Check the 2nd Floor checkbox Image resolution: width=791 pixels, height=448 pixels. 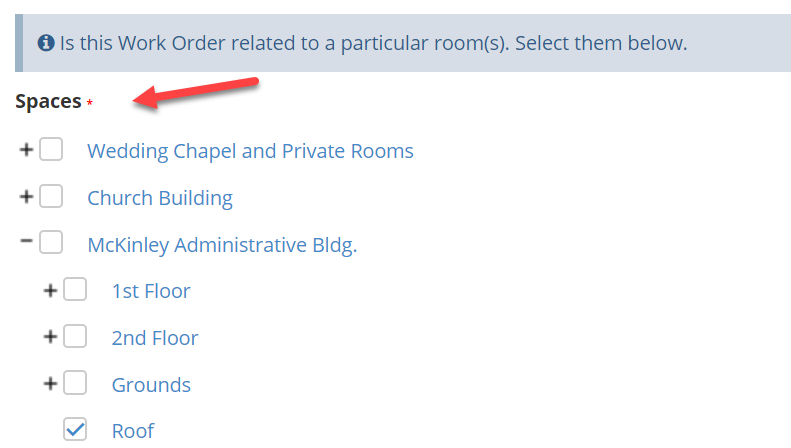coord(75,336)
